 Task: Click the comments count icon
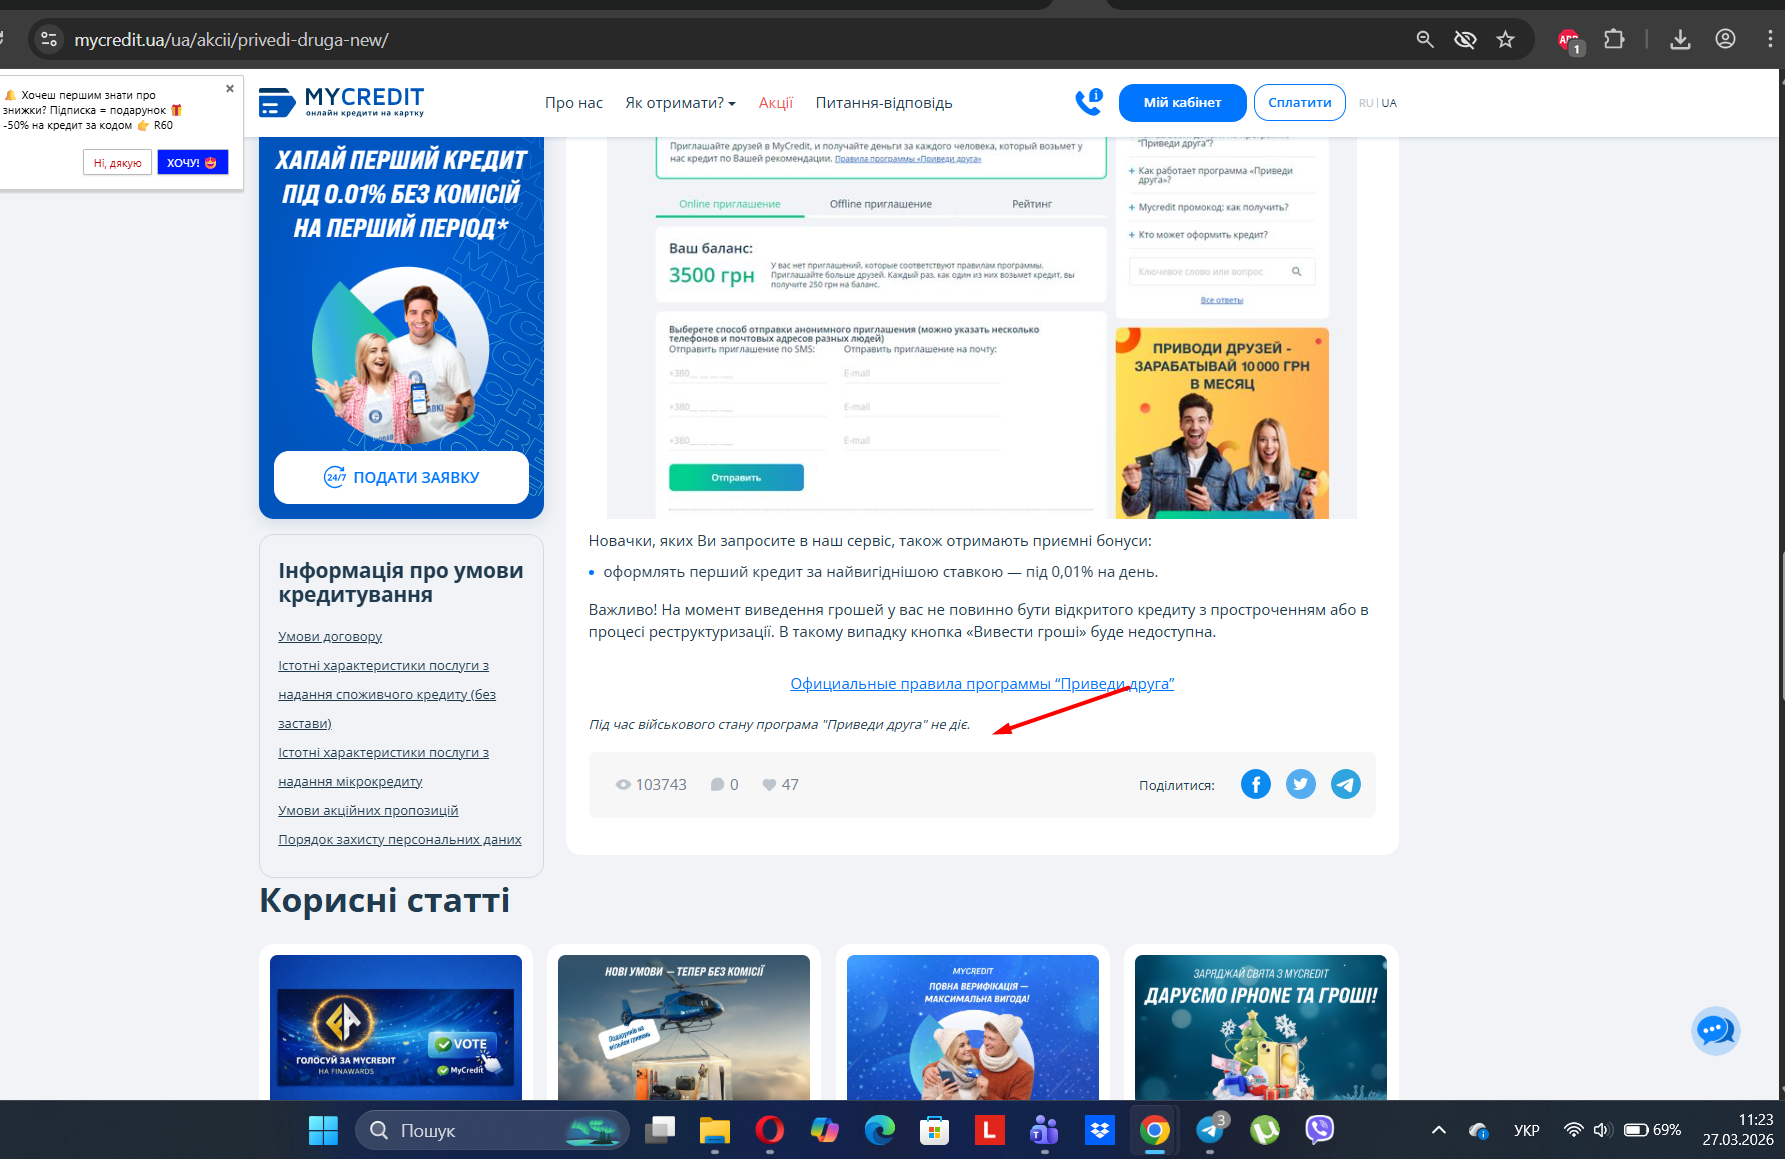(x=717, y=785)
